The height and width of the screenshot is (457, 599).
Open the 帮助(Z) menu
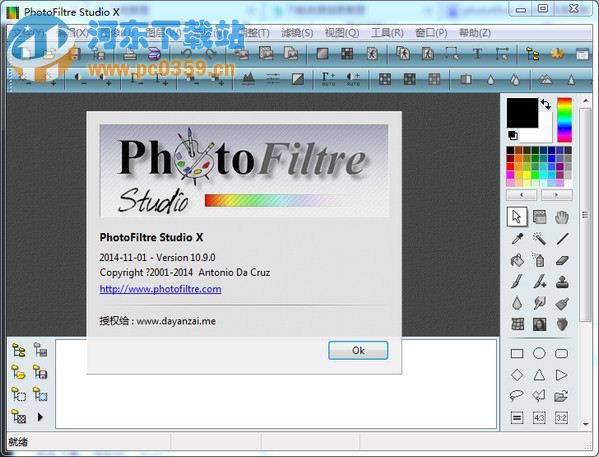pos(475,33)
